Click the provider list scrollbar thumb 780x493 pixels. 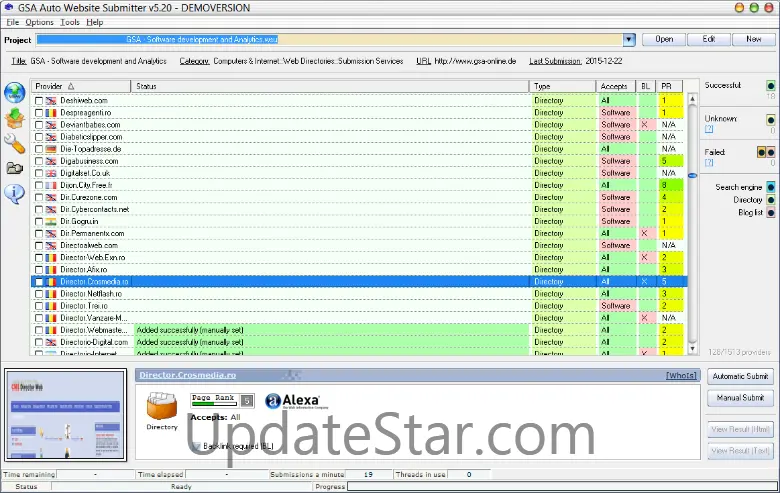click(692, 175)
